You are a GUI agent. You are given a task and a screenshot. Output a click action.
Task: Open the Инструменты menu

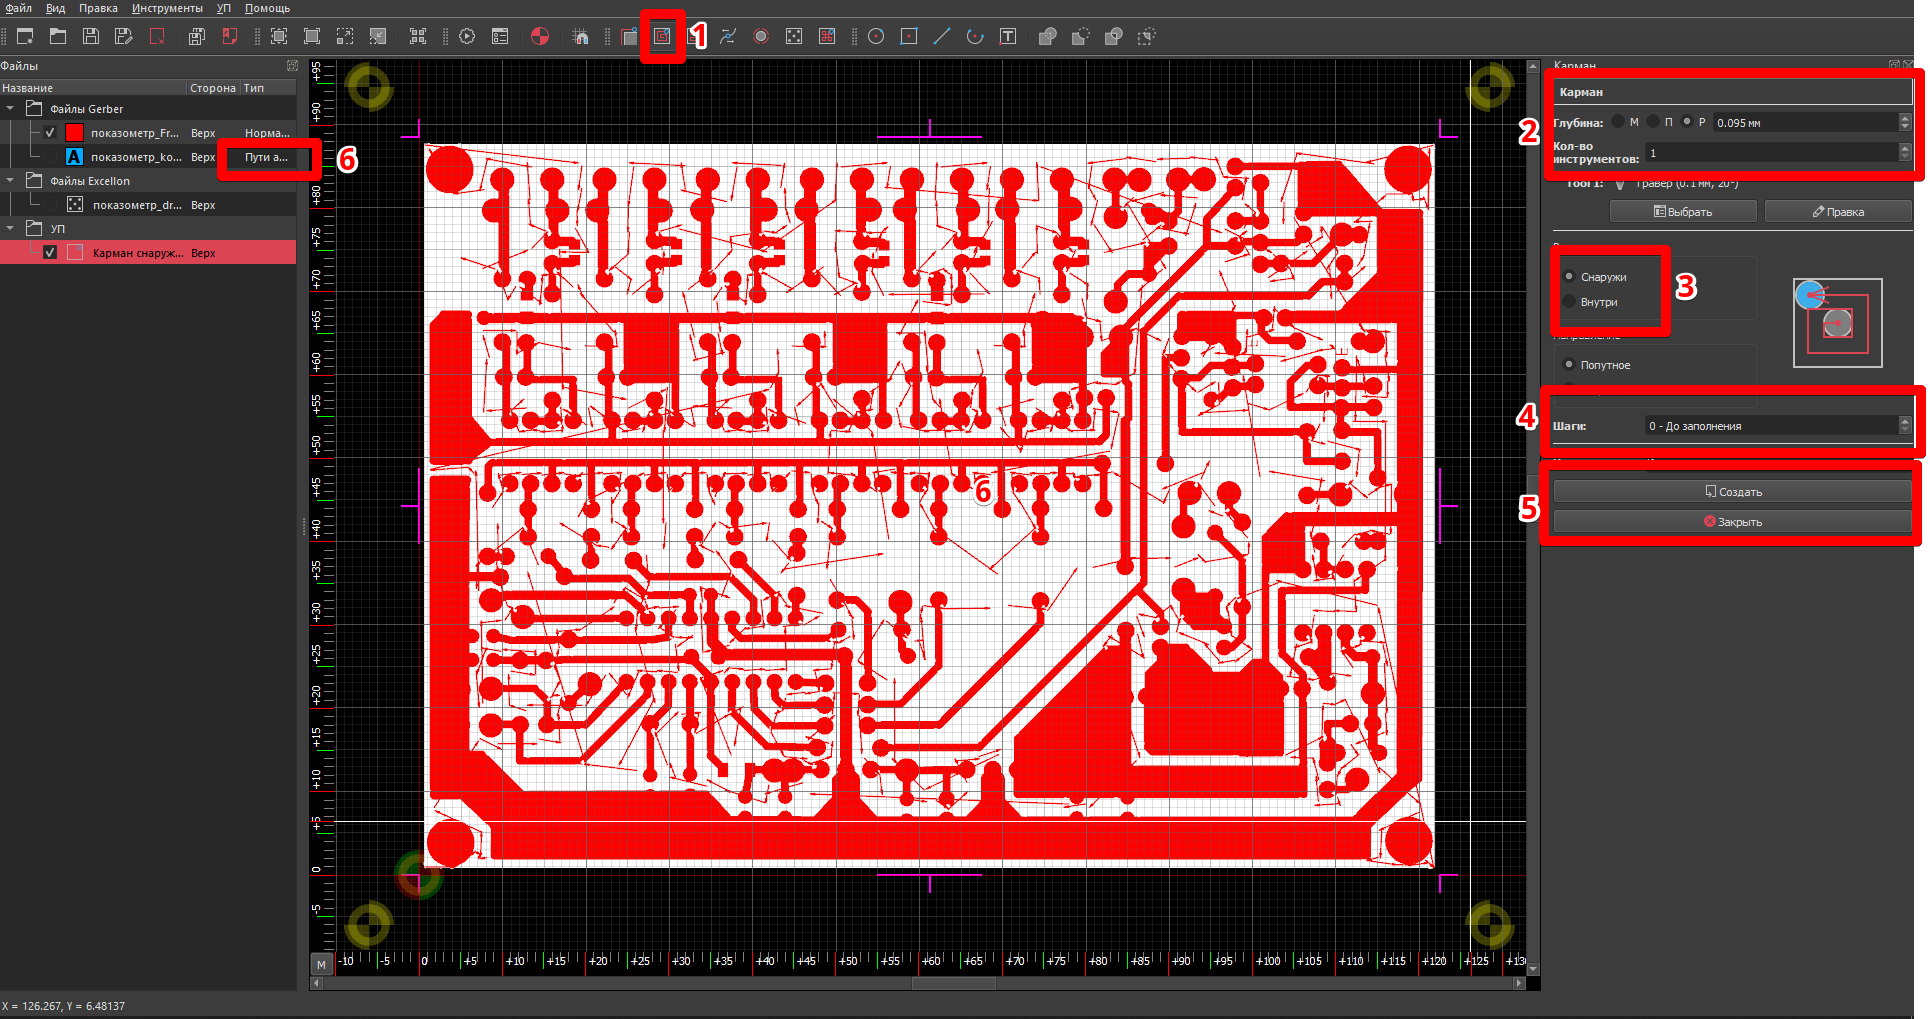[x=167, y=8]
